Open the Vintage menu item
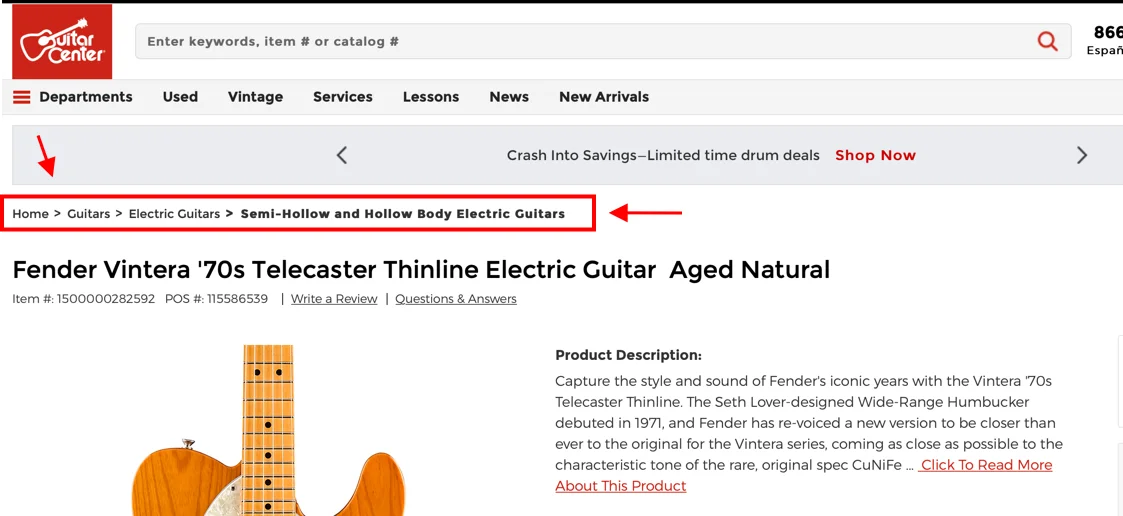This screenshot has height=516, width=1123. pyautogui.click(x=256, y=97)
